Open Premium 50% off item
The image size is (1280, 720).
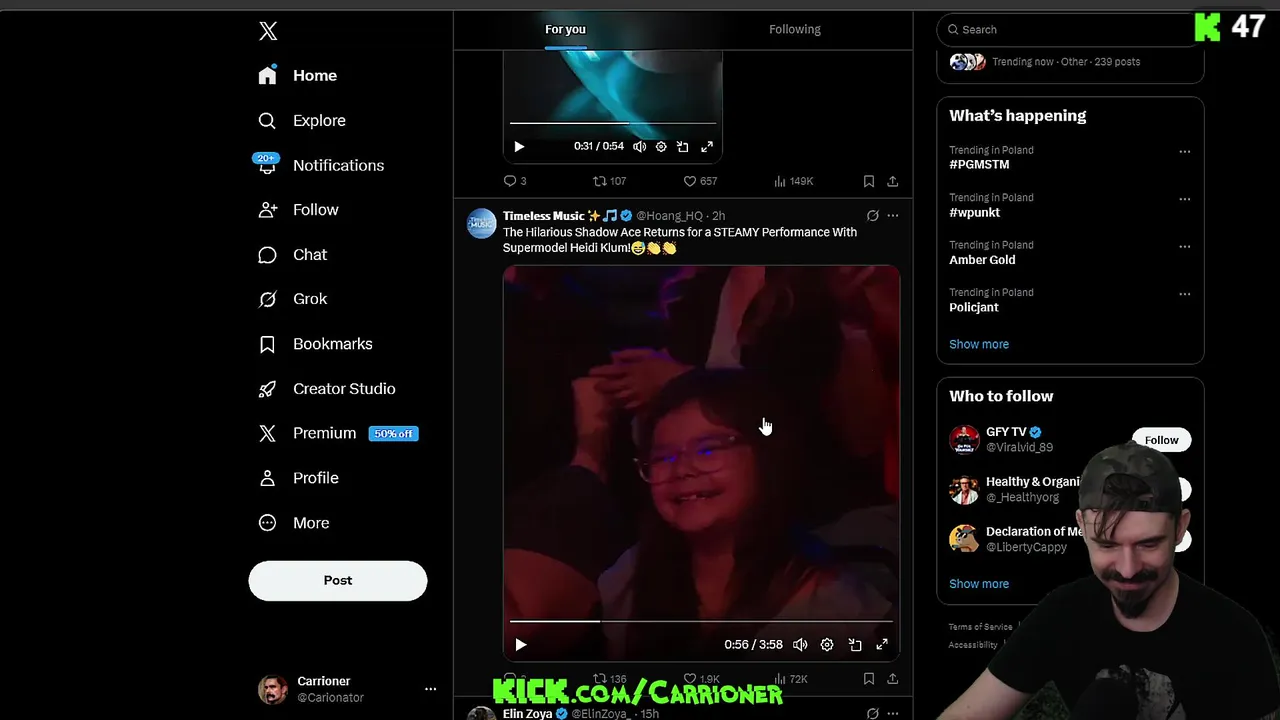(x=338, y=433)
